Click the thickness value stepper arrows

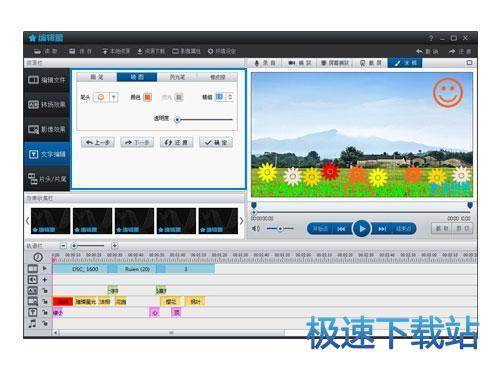pyautogui.click(x=230, y=97)
